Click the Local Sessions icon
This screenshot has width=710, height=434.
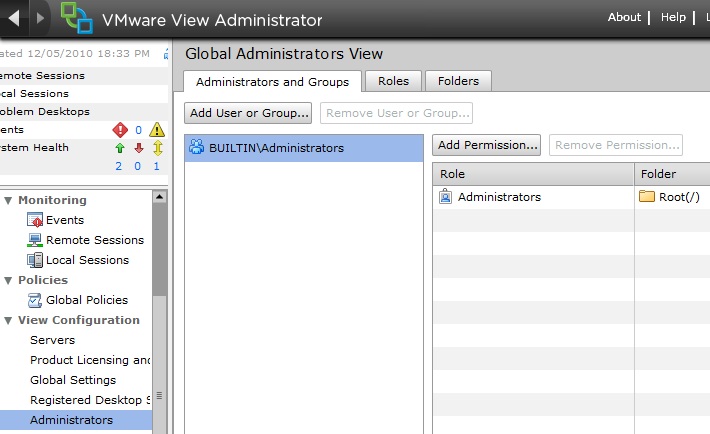point(36,260)
